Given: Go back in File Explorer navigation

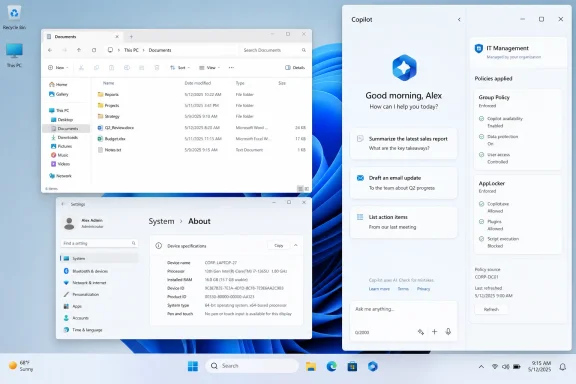Looking at the screenshot, I should [x=50, y=50].
